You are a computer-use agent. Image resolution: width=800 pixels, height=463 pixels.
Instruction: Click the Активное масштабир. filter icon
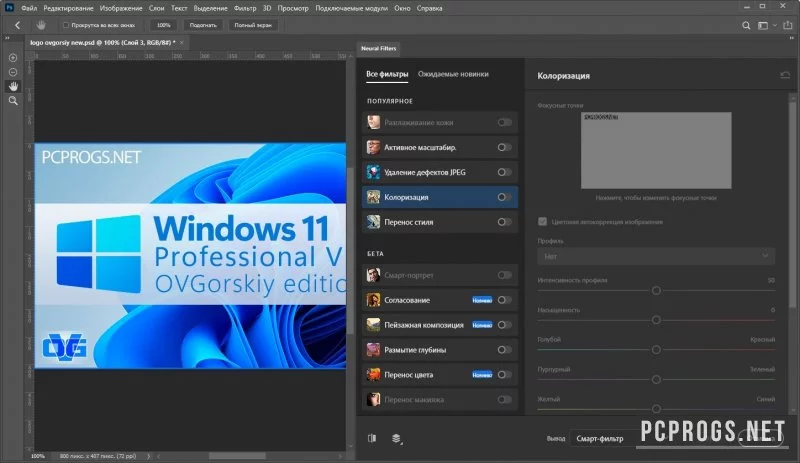[373, 147]
